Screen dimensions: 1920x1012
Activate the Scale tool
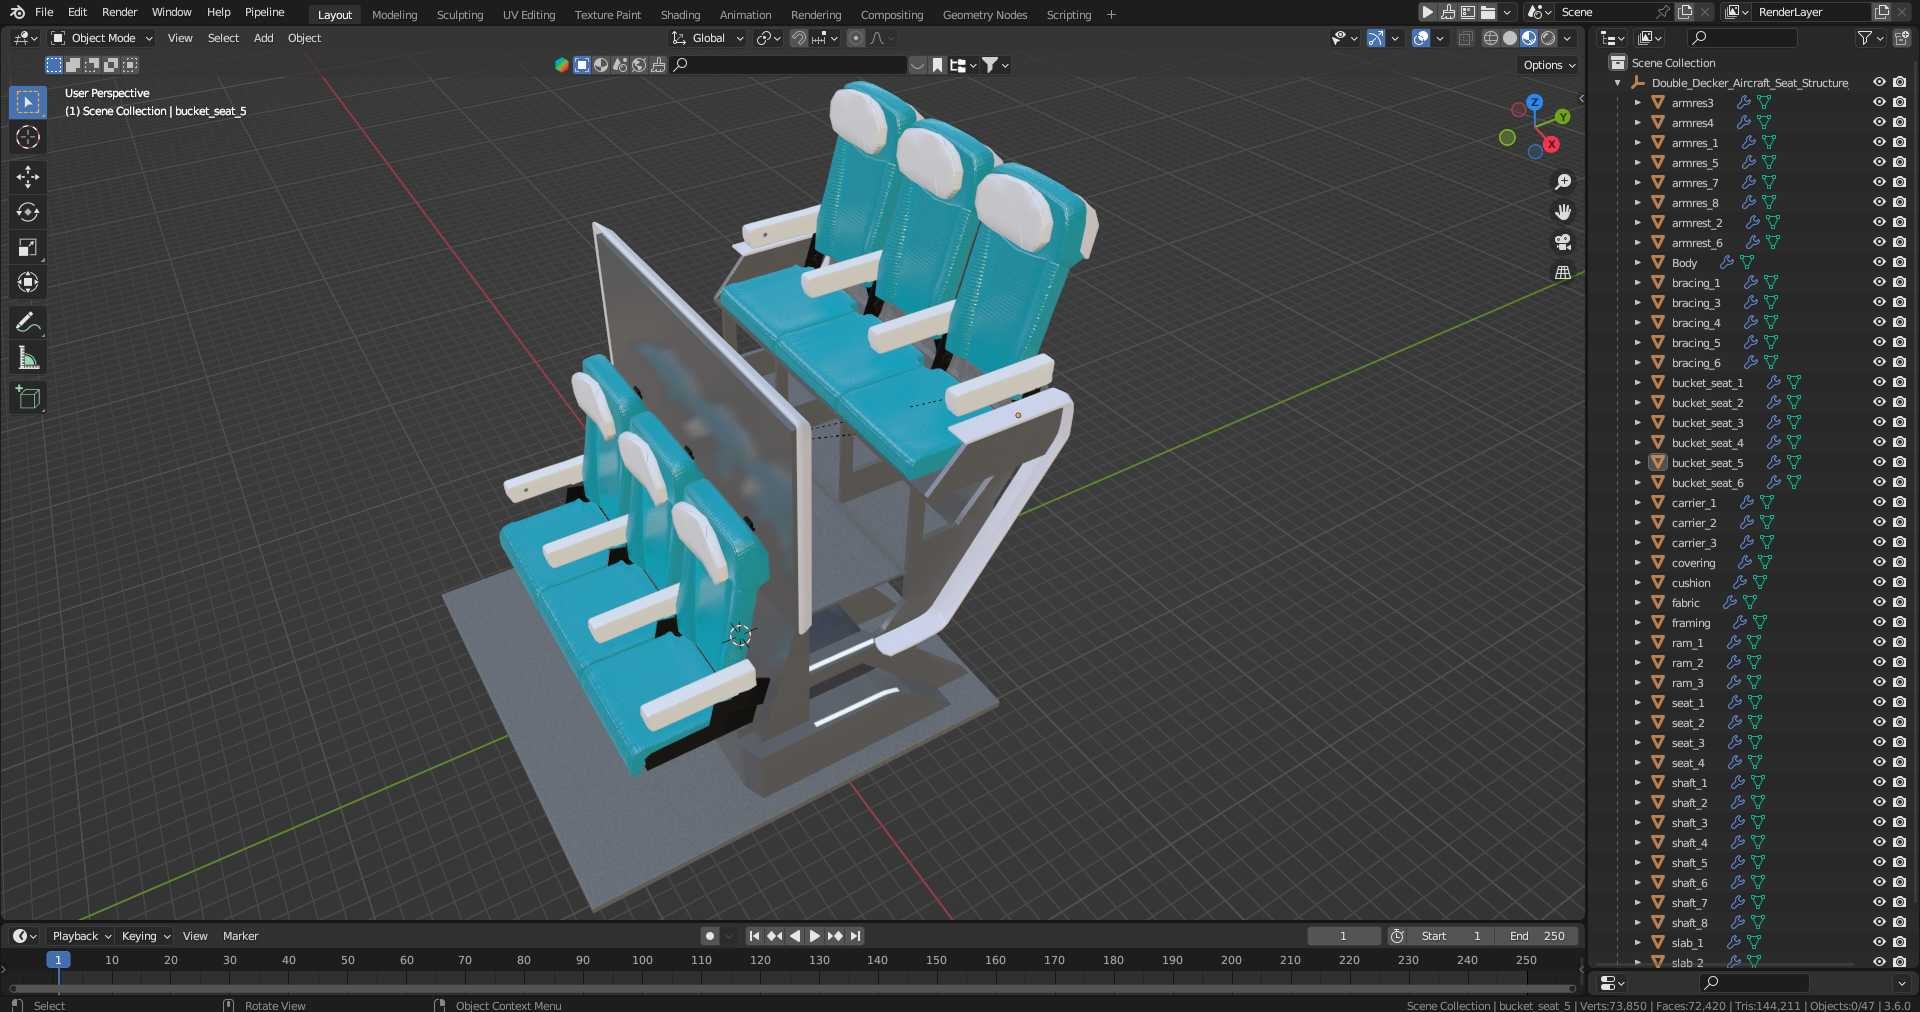28,247
